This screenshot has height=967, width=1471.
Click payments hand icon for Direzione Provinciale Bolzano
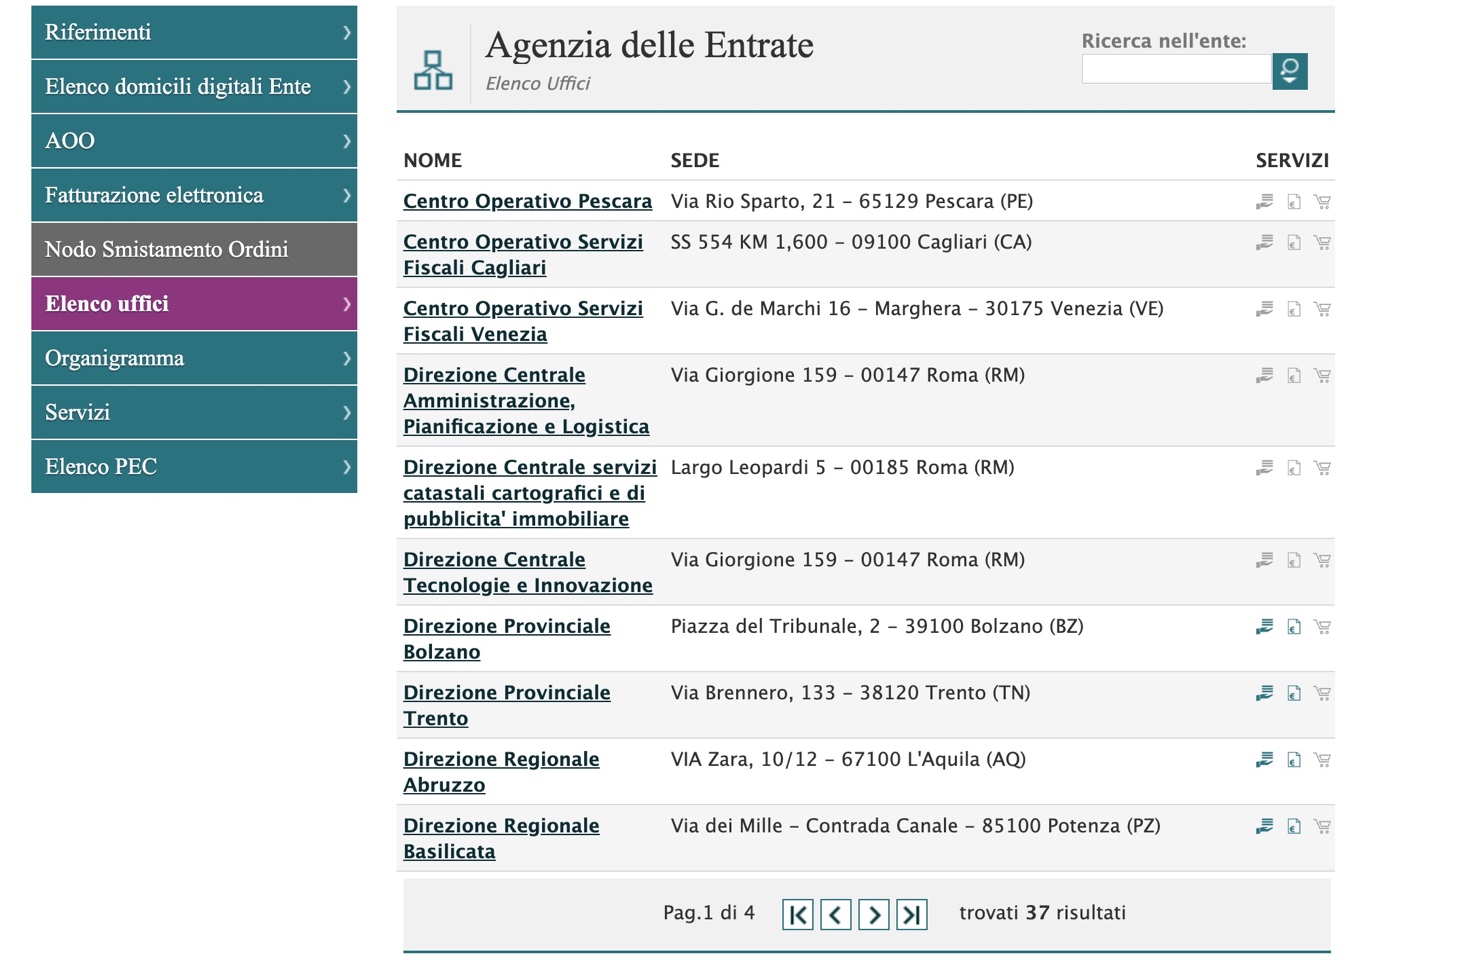1264,627
